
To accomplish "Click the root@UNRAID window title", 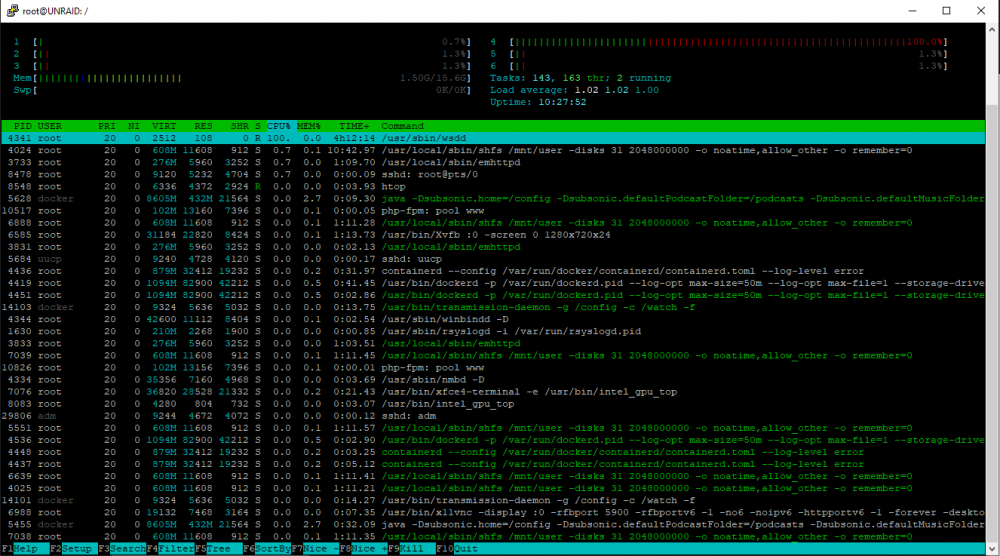I will 55,11.
